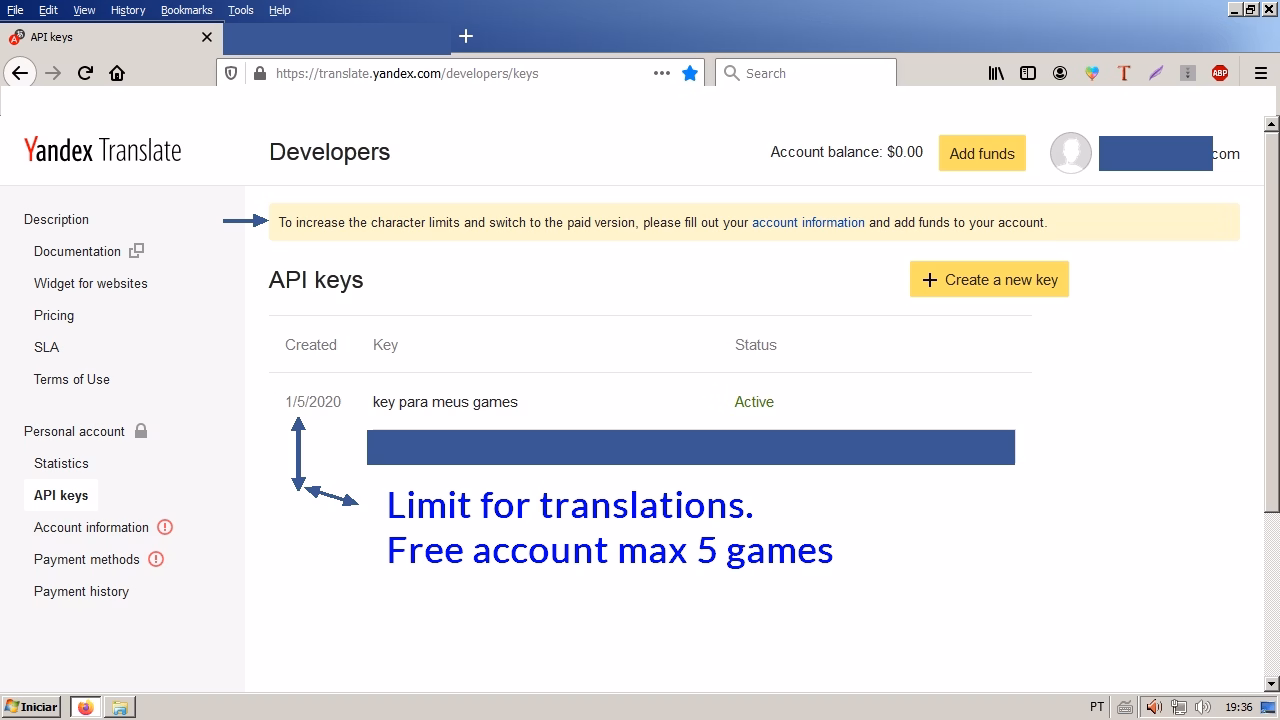Open Widget for websites link
Viewport: 1280px width, 720px height.
(90, 283)
